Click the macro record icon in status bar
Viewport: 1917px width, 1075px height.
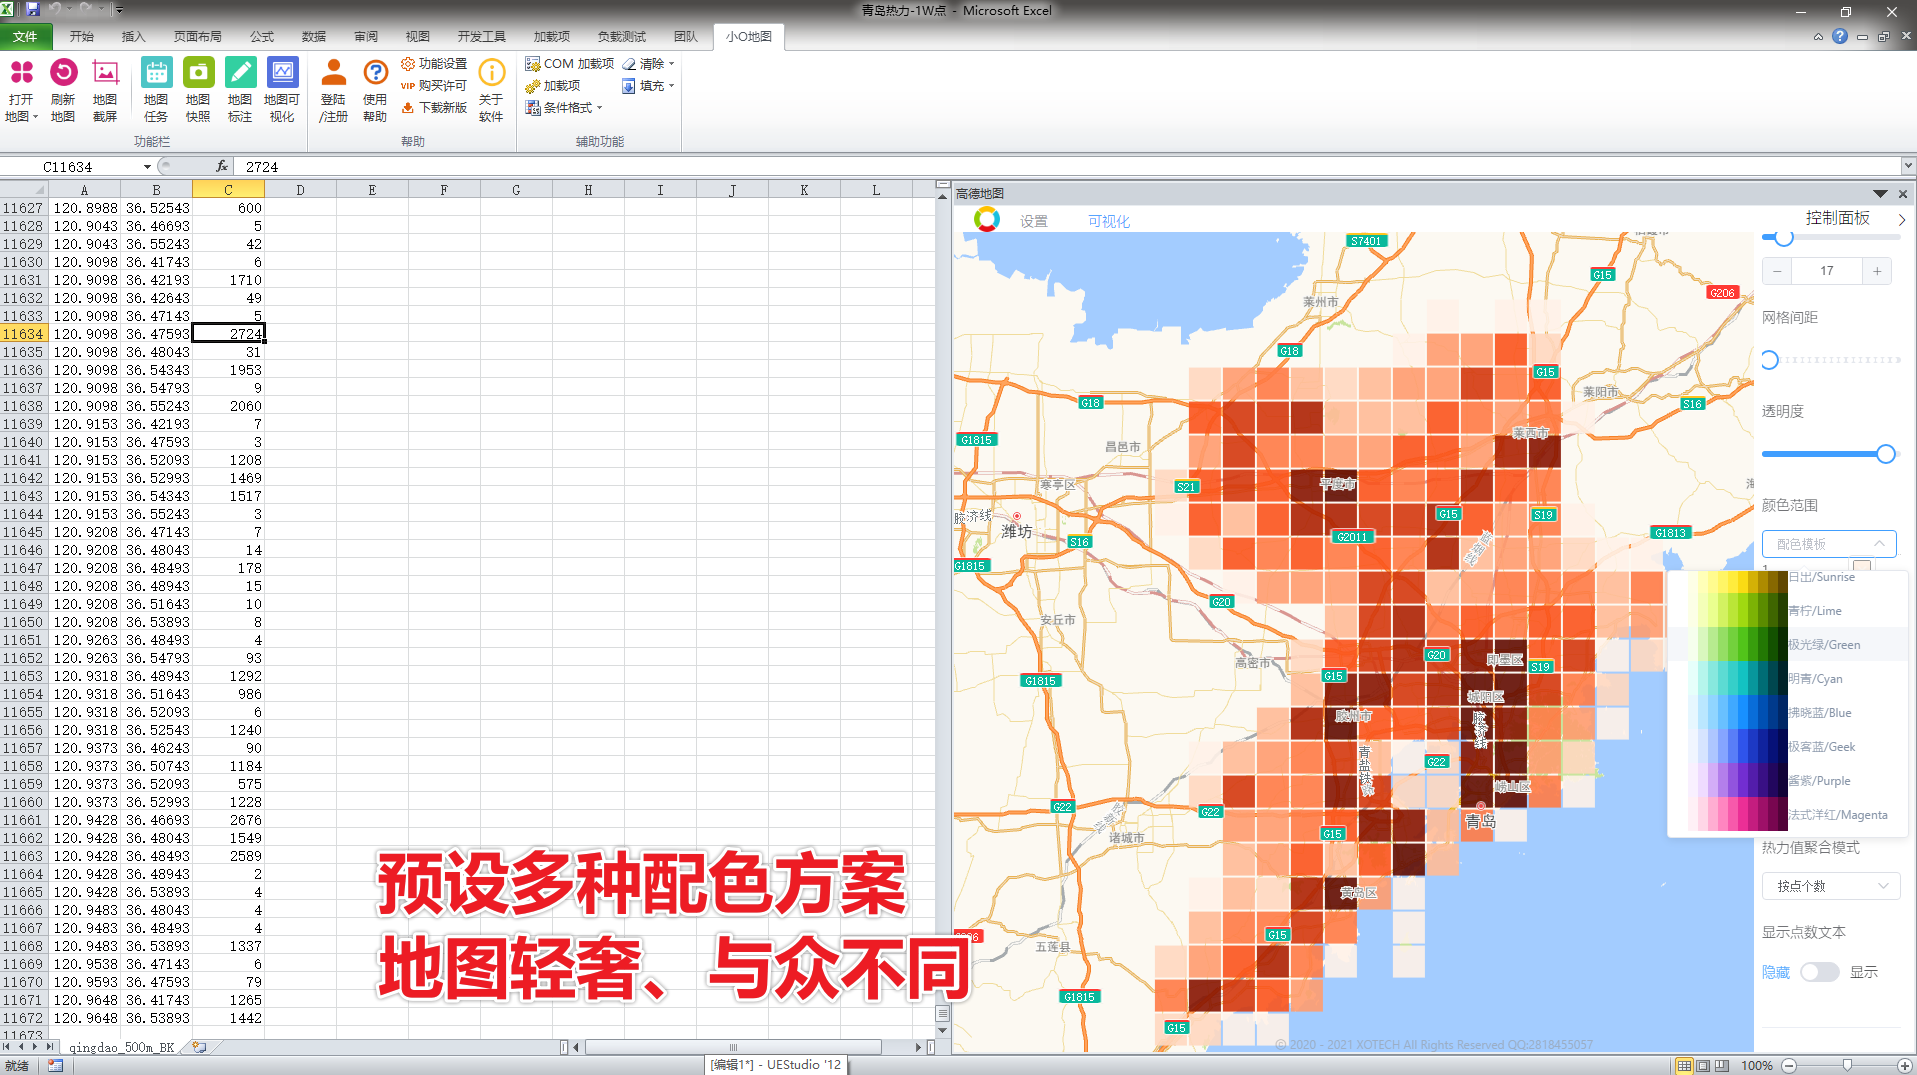[55, 1065]
